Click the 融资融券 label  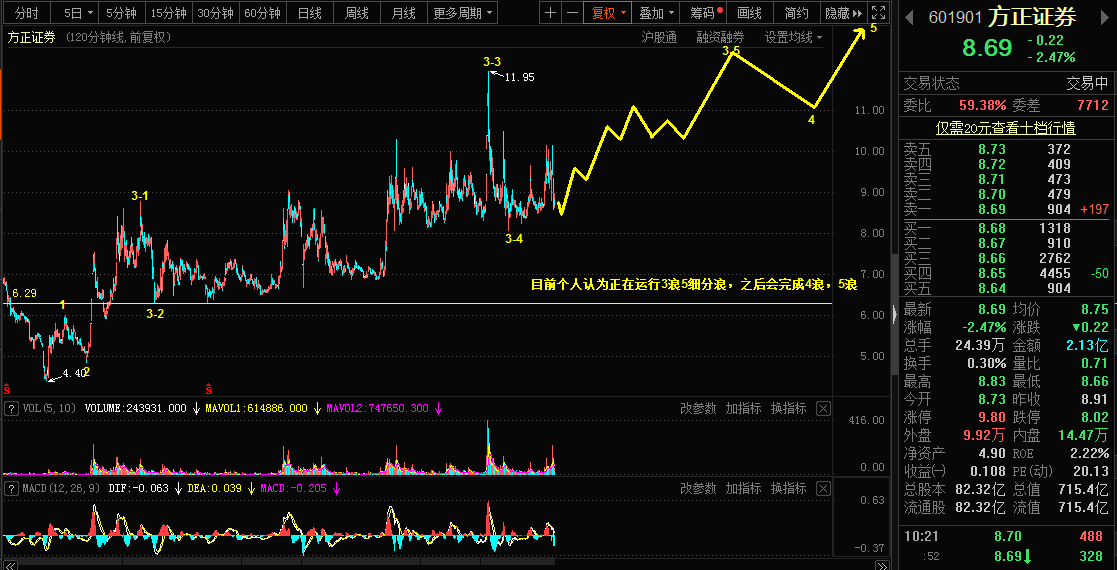(x=720, y=38)
